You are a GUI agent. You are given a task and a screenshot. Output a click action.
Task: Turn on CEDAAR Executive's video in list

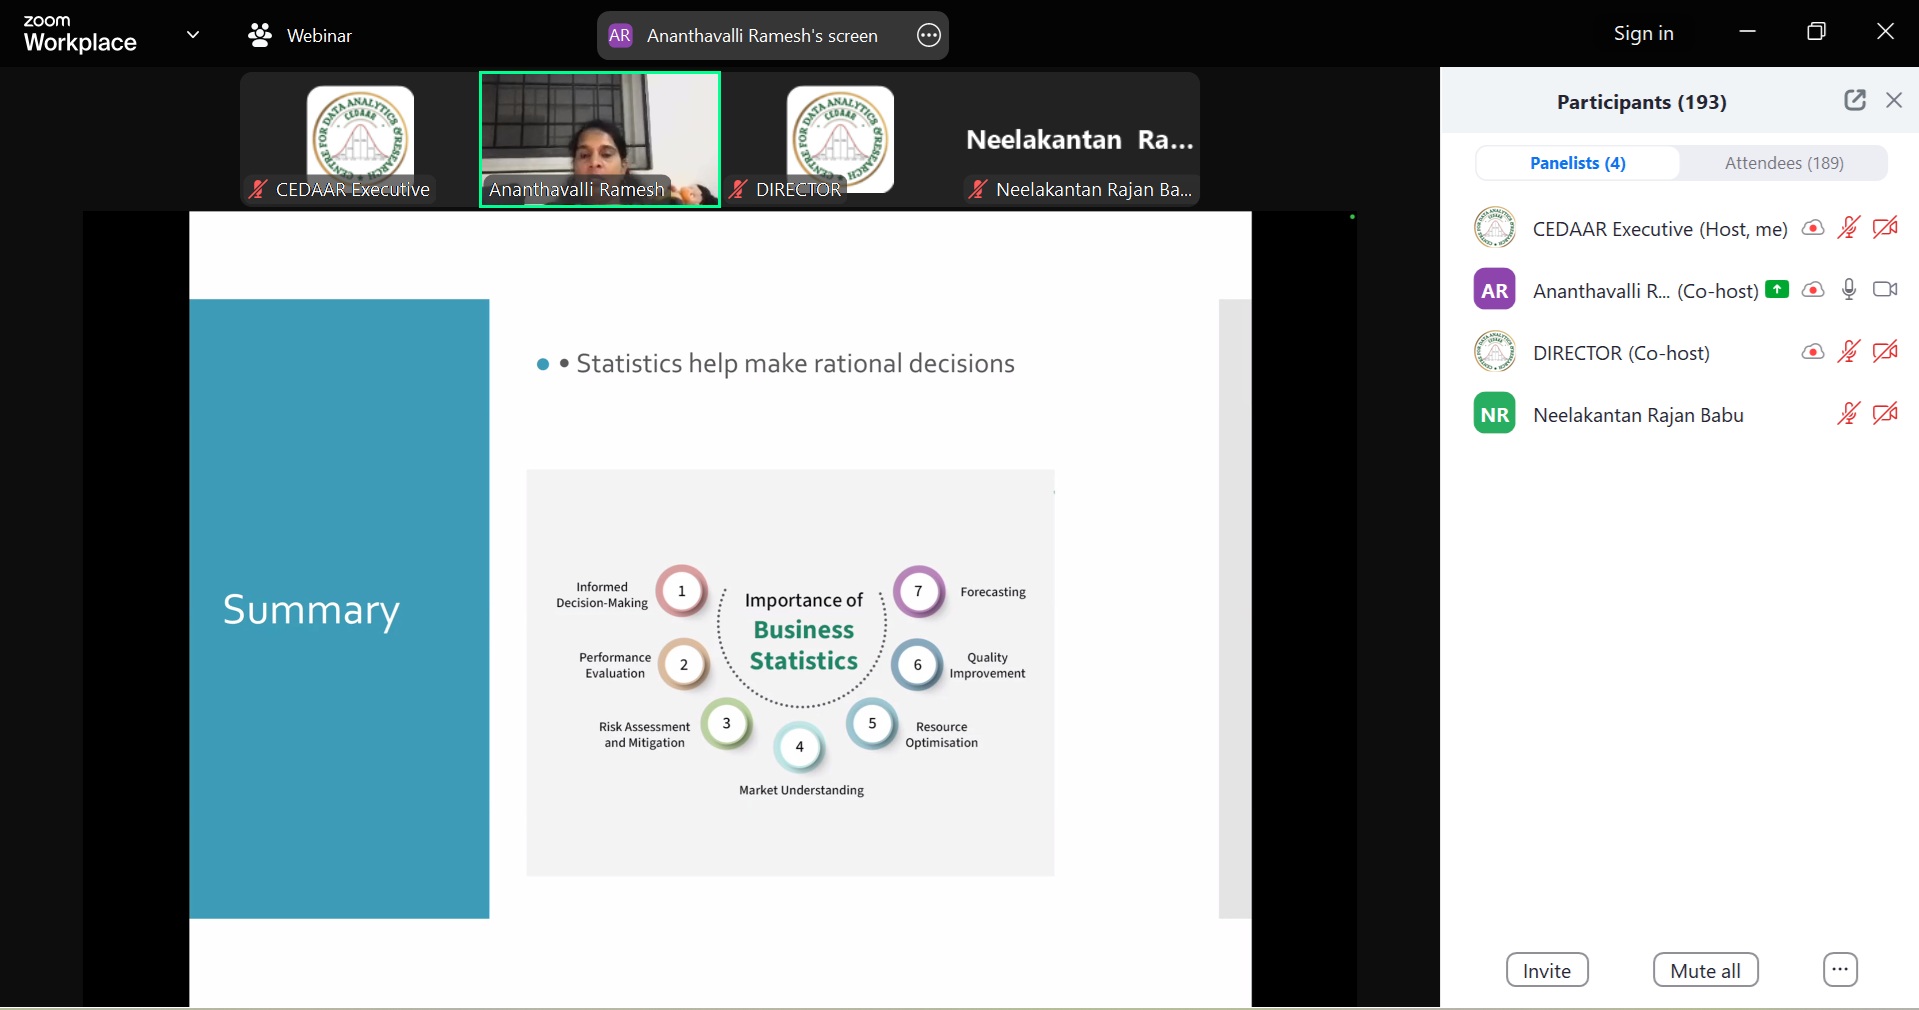tap(1885, 228)
